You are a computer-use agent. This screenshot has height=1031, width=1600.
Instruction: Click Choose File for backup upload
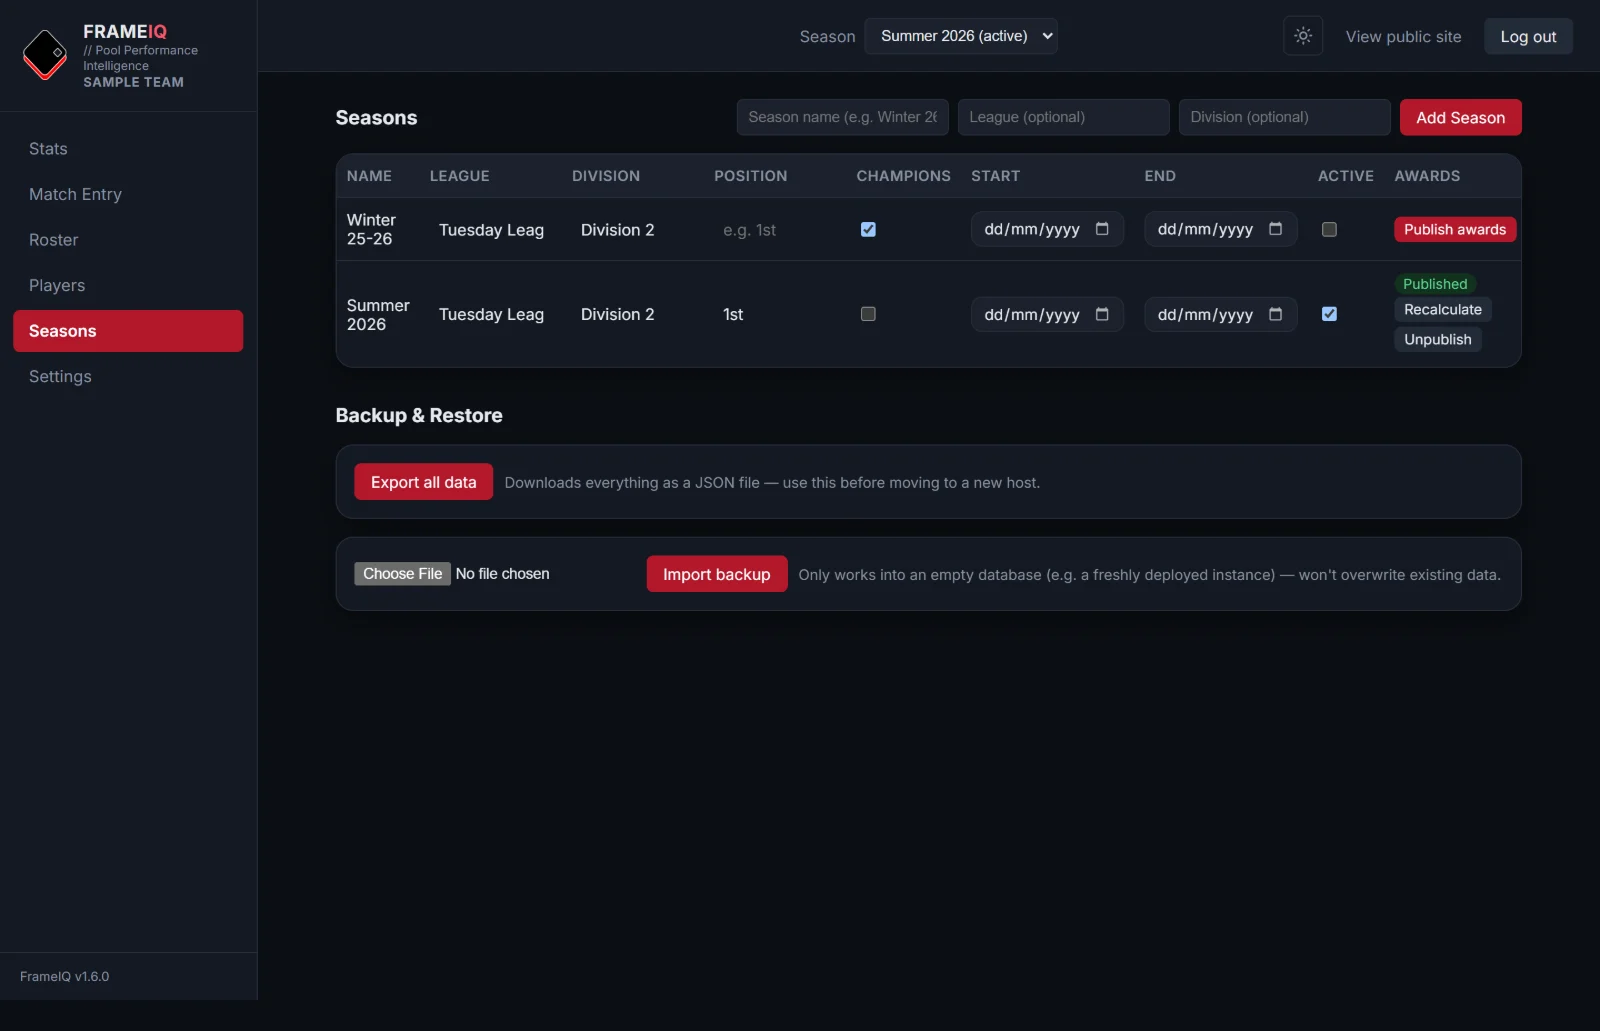402,574
